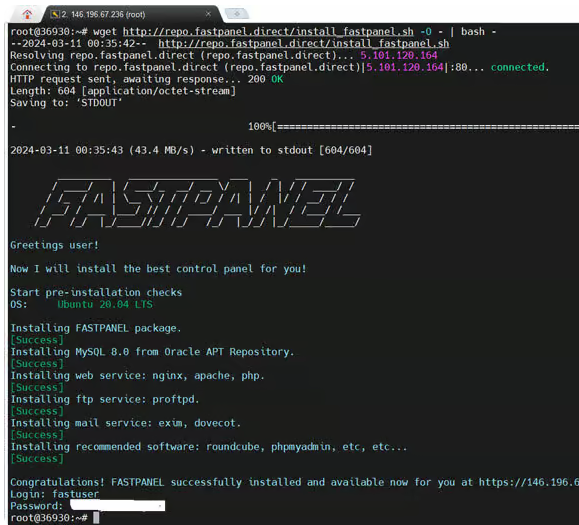Click the fastuser login name
Viewport: 579px width, 525px height.
(x=76, y=494)
